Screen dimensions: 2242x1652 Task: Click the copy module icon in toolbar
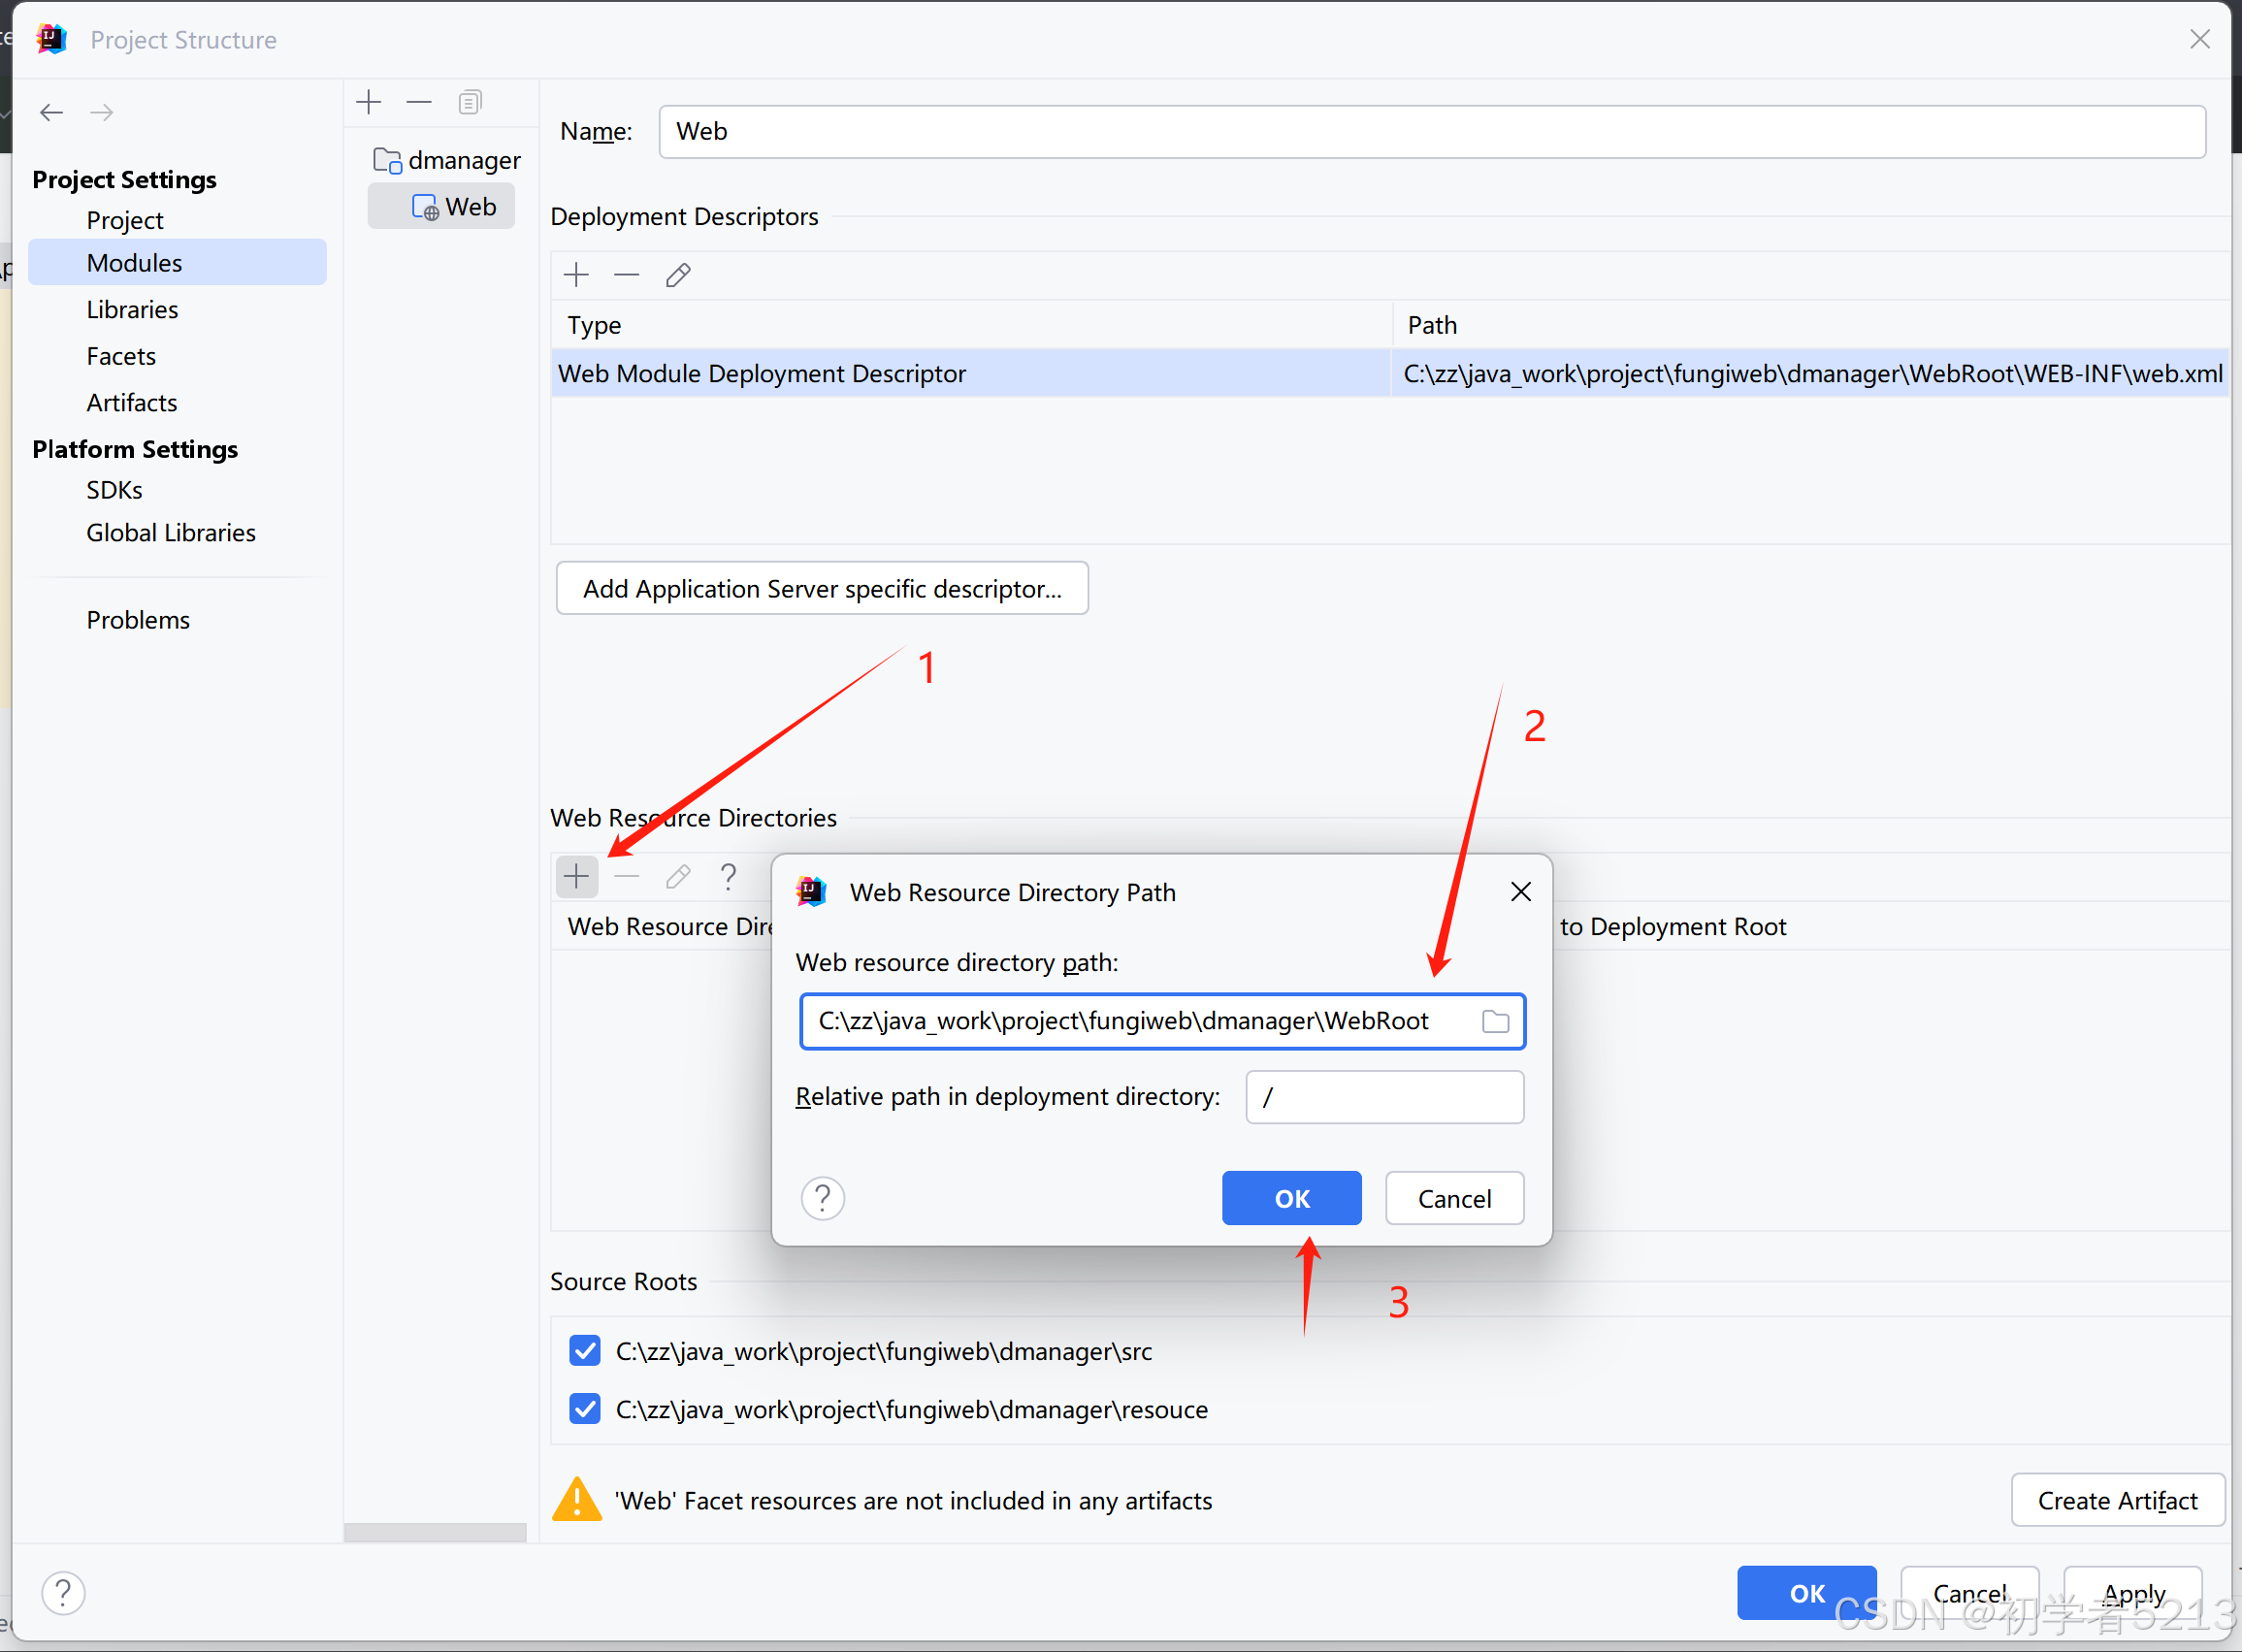pyautogui.click(x=470, y=102)
